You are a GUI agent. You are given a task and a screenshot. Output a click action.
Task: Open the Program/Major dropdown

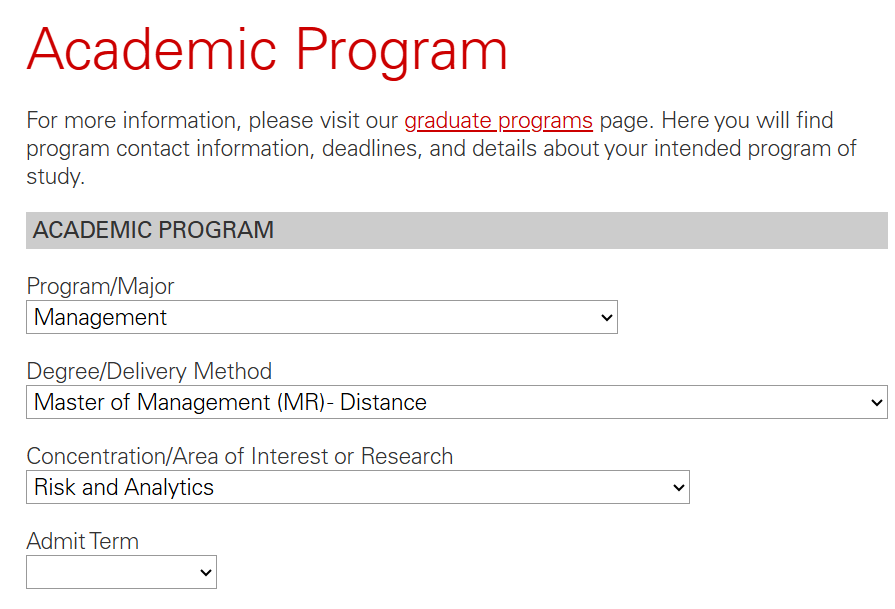tap(321, 318)
